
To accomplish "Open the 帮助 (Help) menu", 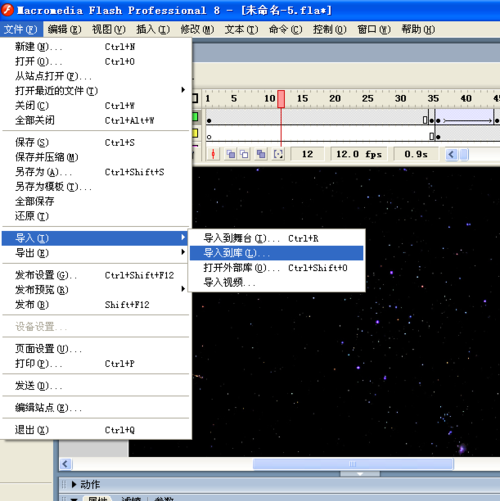I will pyautogui.click(x=418, y=29).
